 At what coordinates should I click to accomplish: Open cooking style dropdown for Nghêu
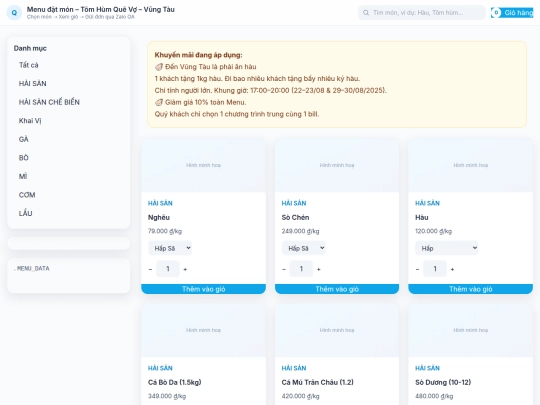pyautogui.click(x=170, y=248)
